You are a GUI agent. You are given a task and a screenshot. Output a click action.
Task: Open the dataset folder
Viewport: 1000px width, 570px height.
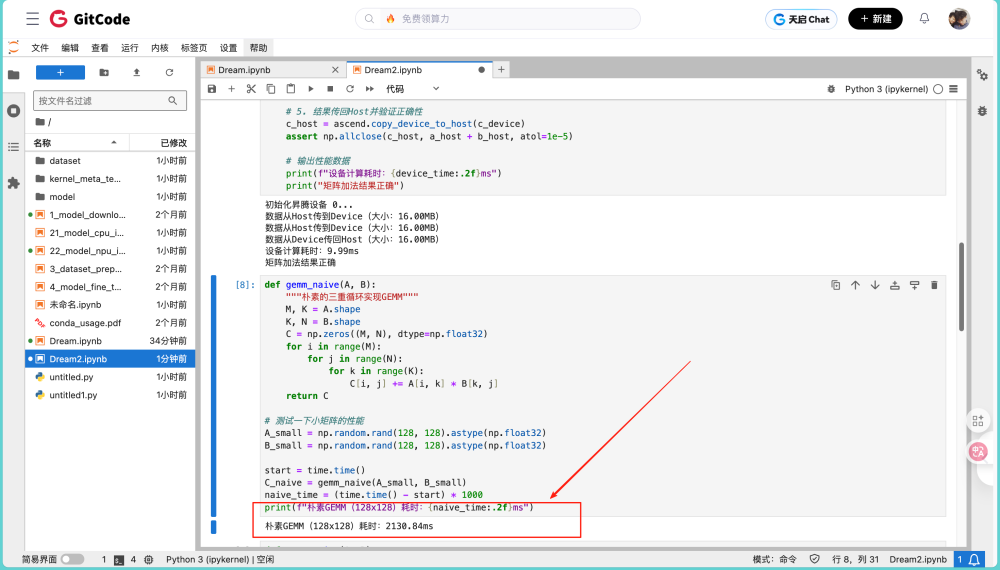click(x=110, y=161)
